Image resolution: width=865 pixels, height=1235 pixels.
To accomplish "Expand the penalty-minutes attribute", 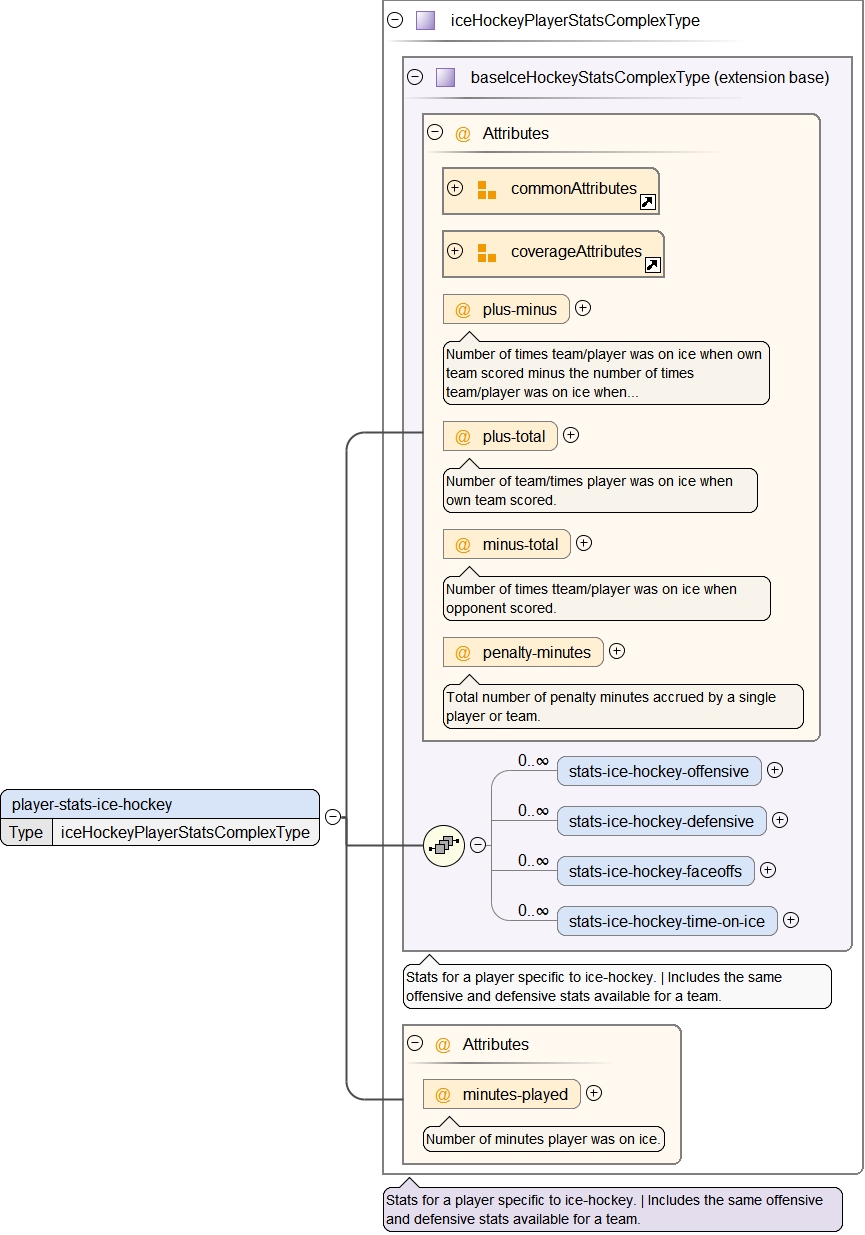I will [x=617, y=651].
